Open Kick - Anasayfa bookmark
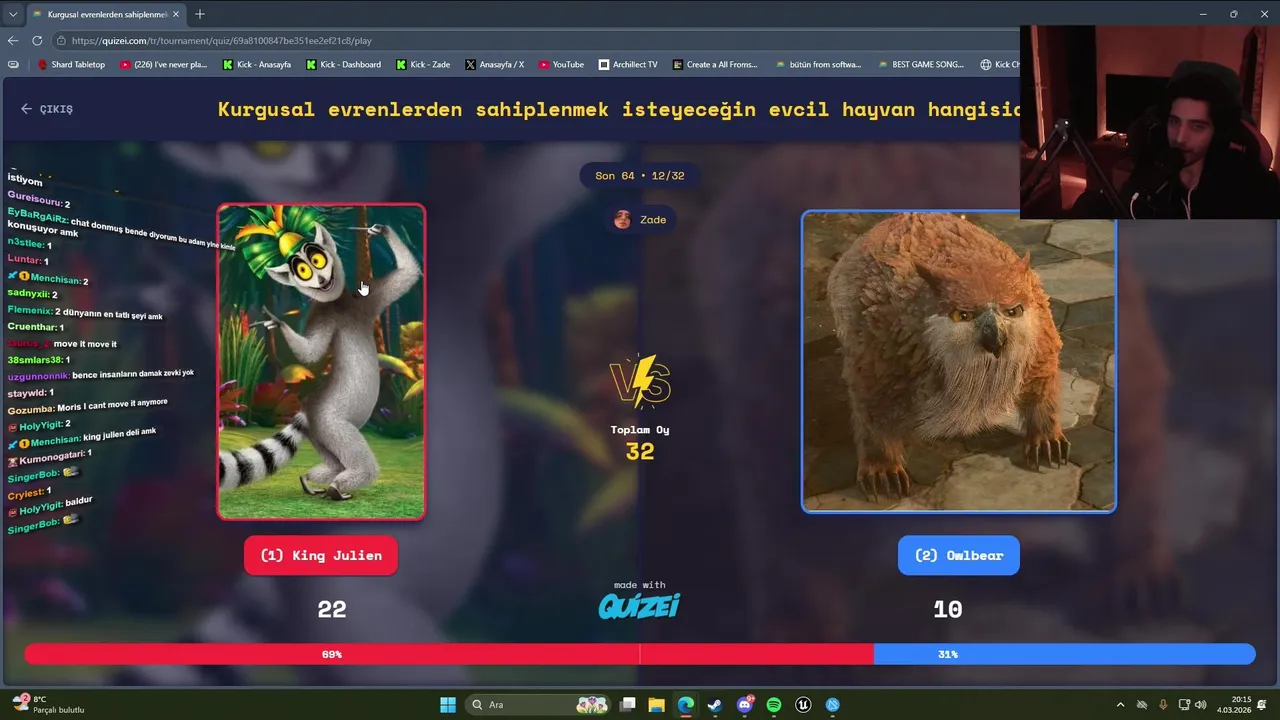Image resolution: width=1280 pixels, height=720 pixels. 257,65
